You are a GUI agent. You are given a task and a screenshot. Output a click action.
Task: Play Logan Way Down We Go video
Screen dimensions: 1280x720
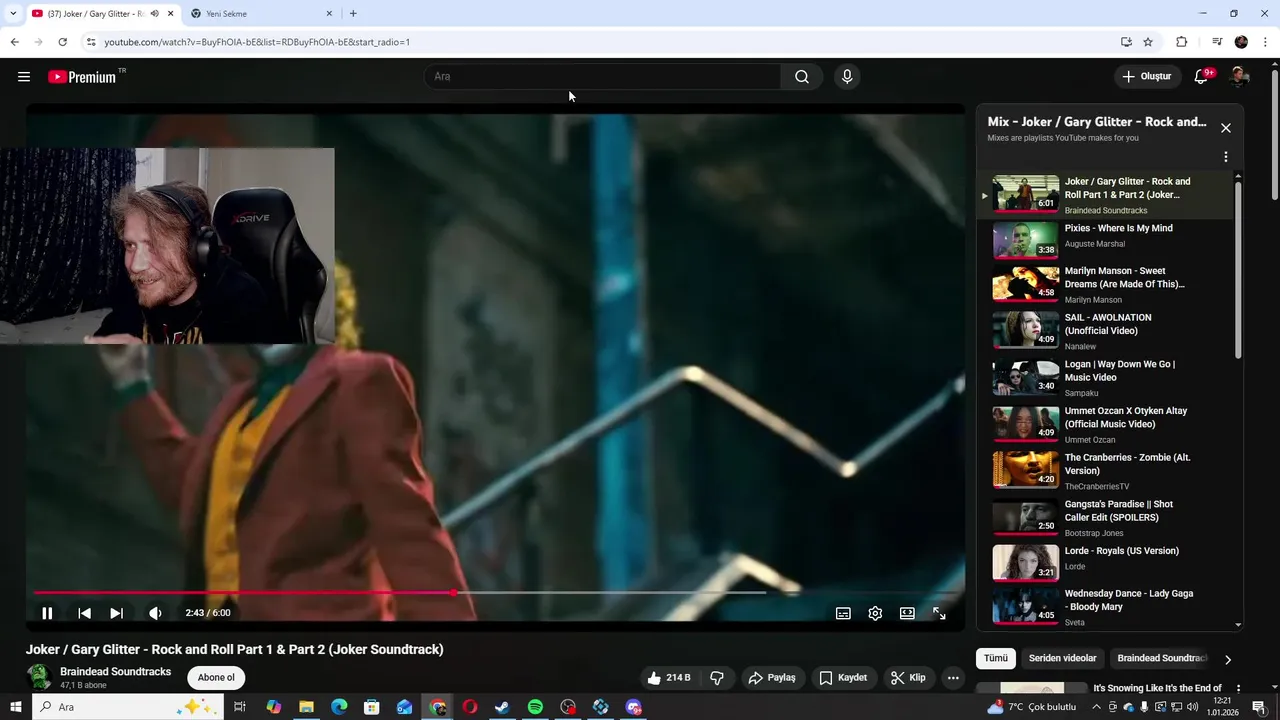click(x=1105, y=378)
